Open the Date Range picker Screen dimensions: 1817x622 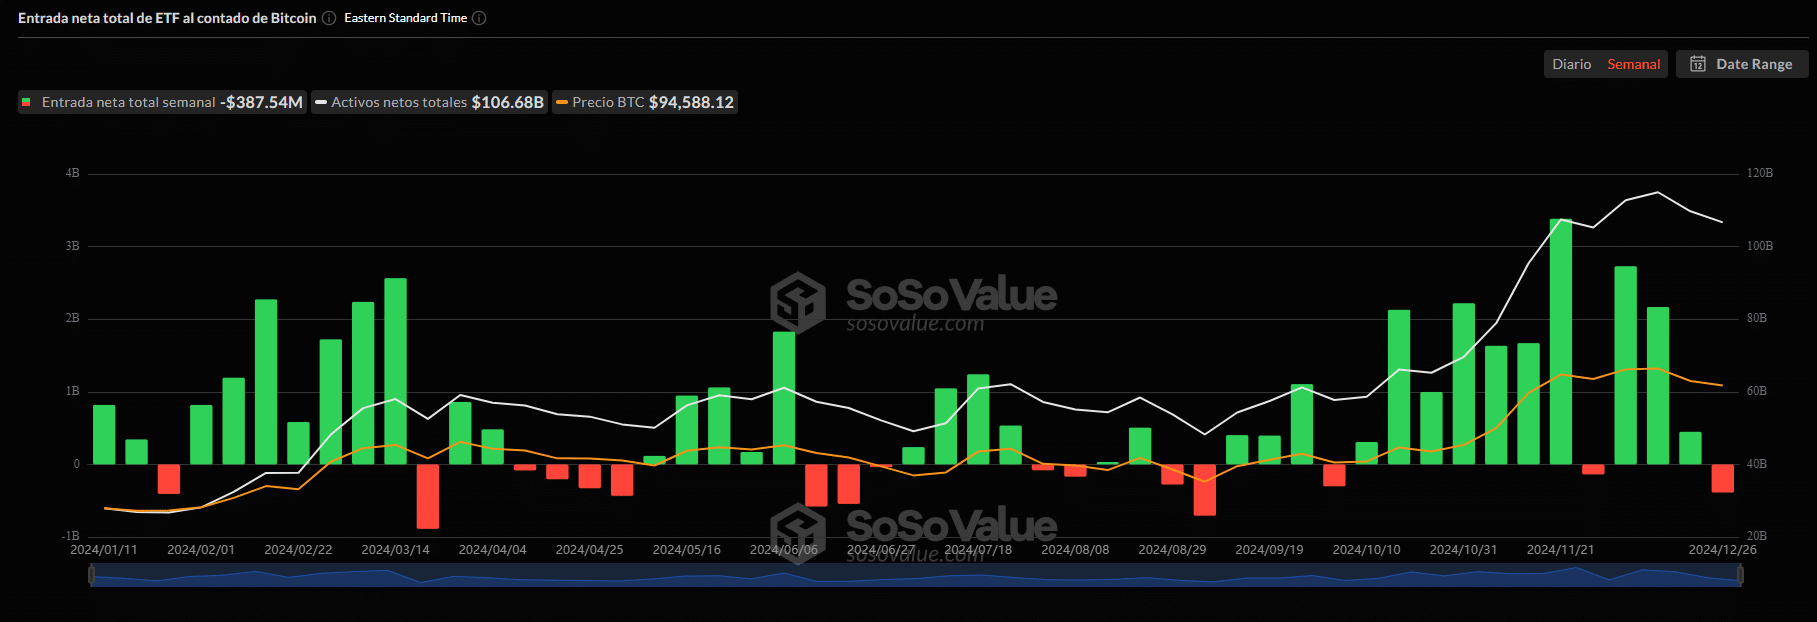point(1742,64)
